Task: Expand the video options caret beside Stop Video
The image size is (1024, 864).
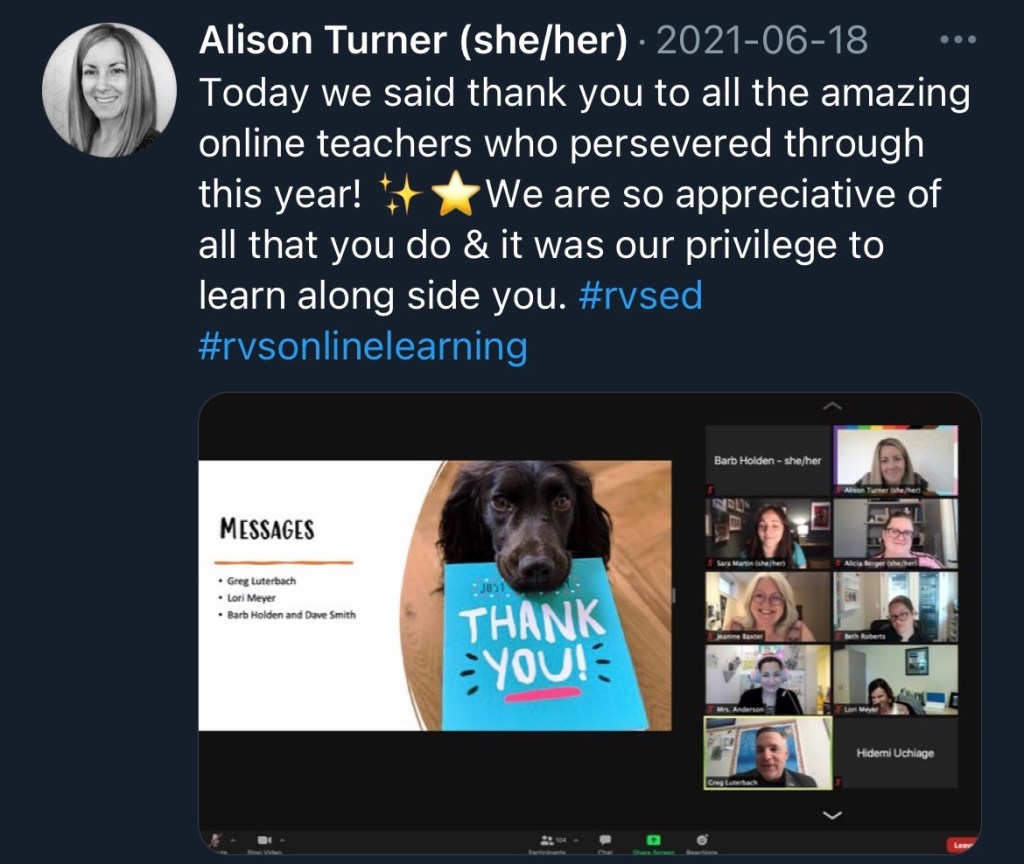Action: [282, 840]
